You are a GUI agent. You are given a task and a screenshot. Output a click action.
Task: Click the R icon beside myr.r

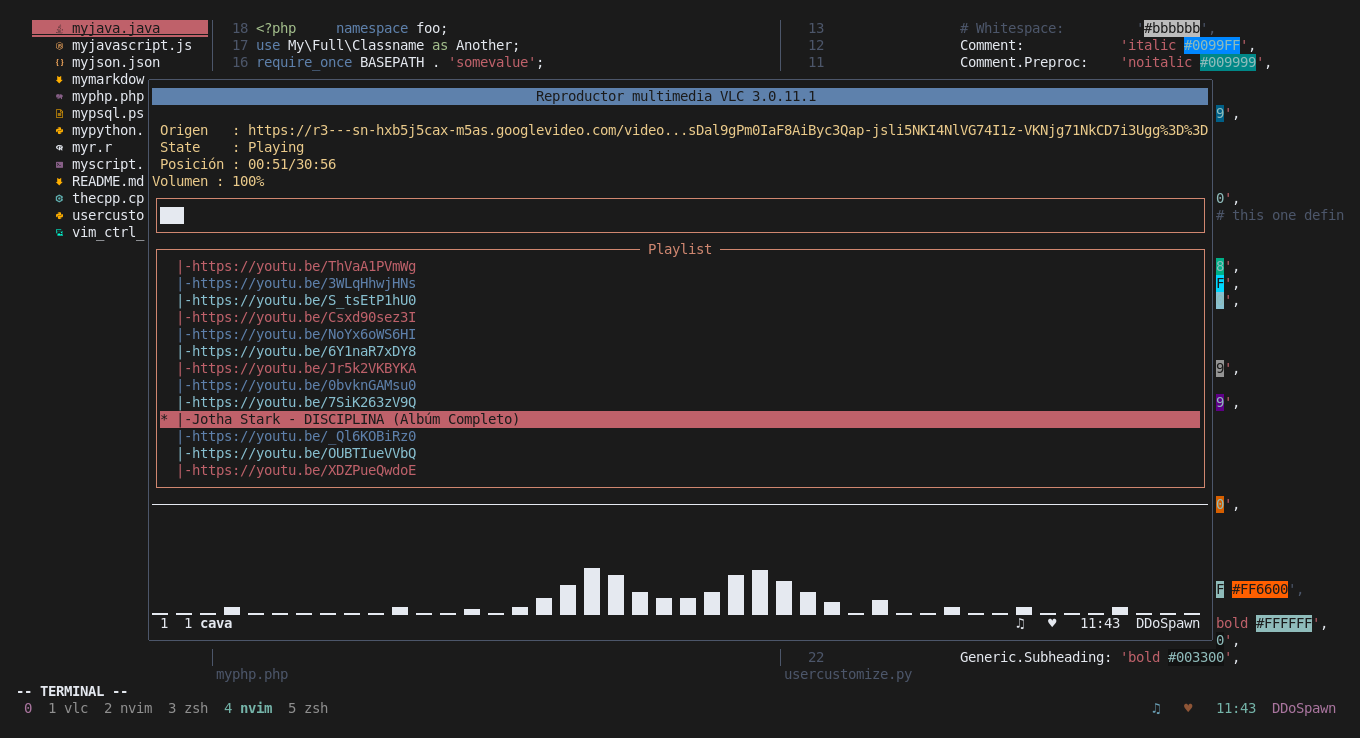59,147
